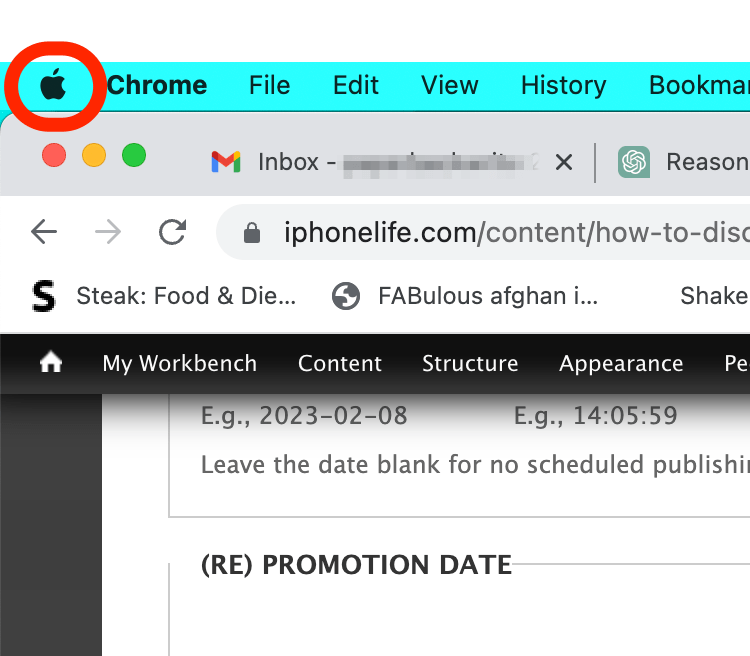Open the FABulous afghan bookmark
This screenshot has width=750, height=656.
point(466,296)
